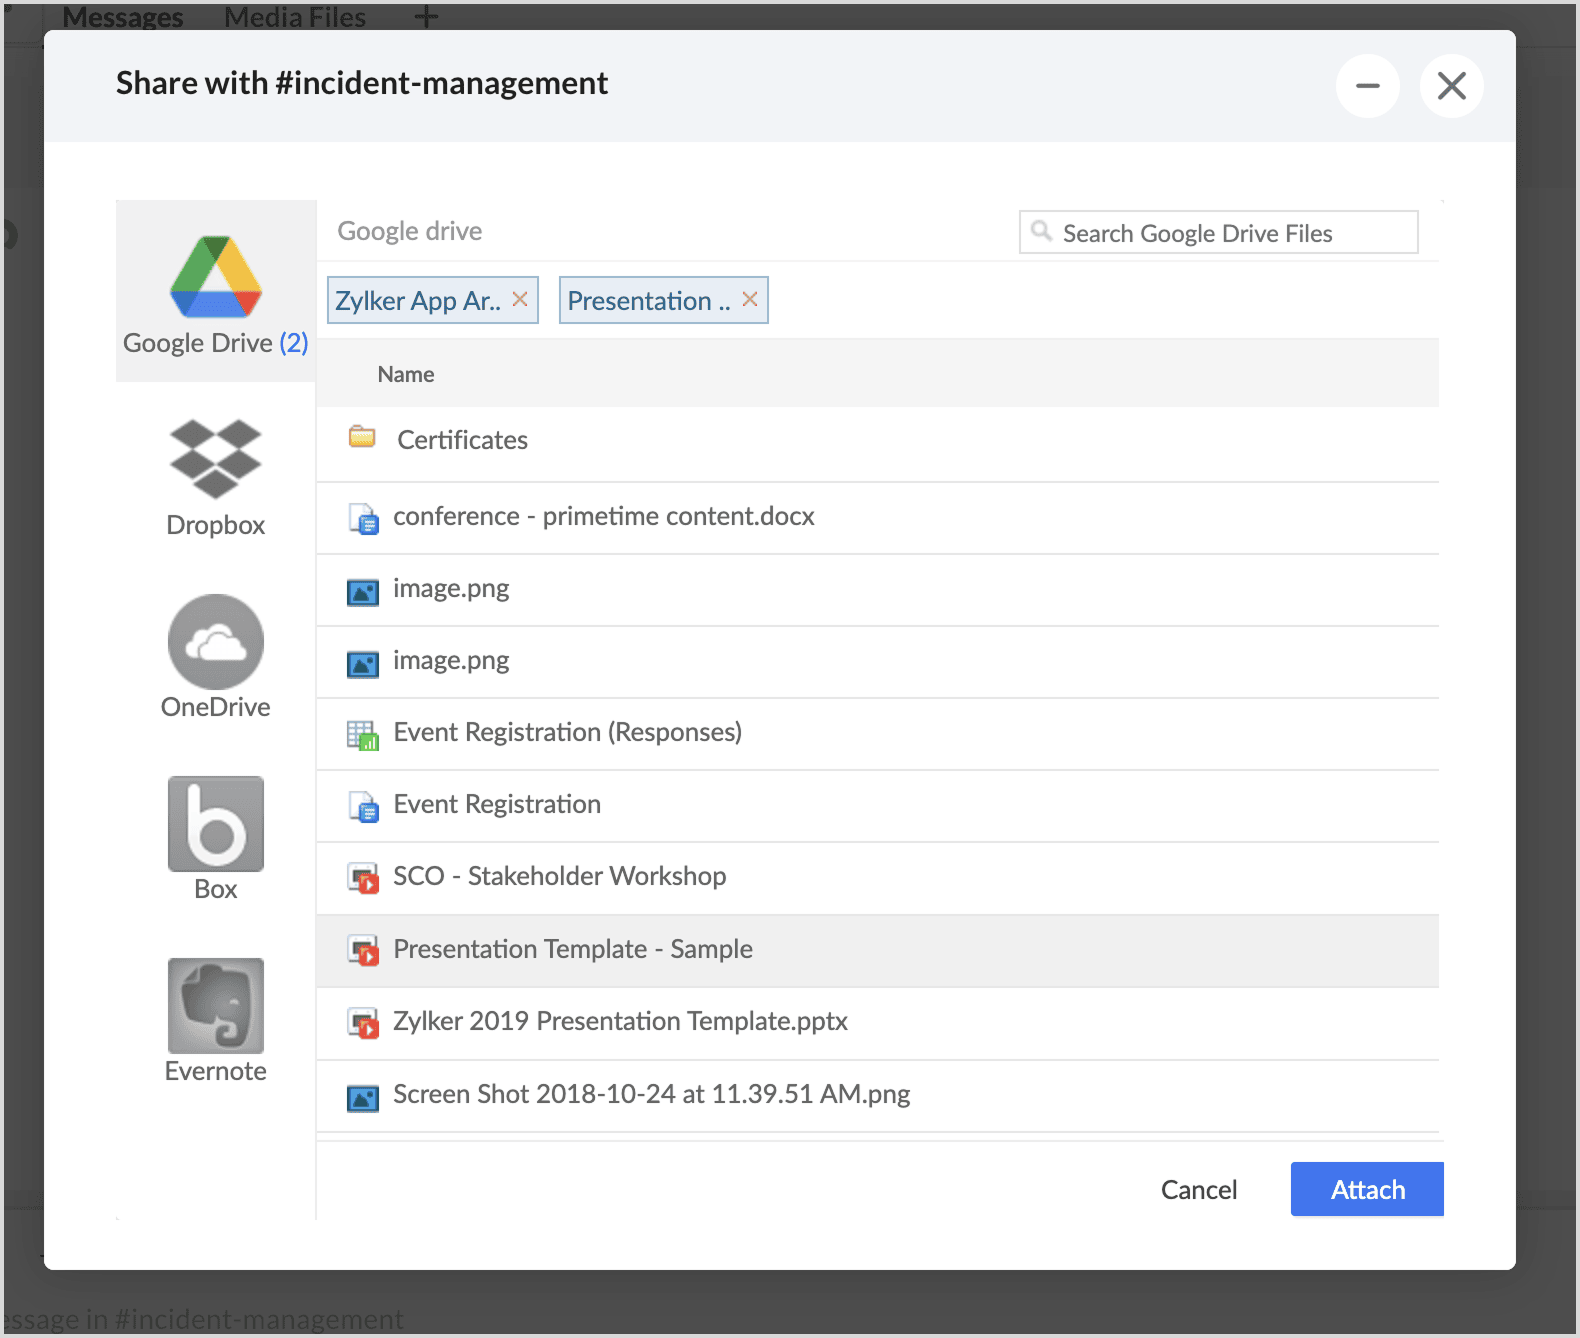Screen dimensions: 1580x1338
Task: Select the Event Registration (Responses) row text
Action: tap(568, 732)
